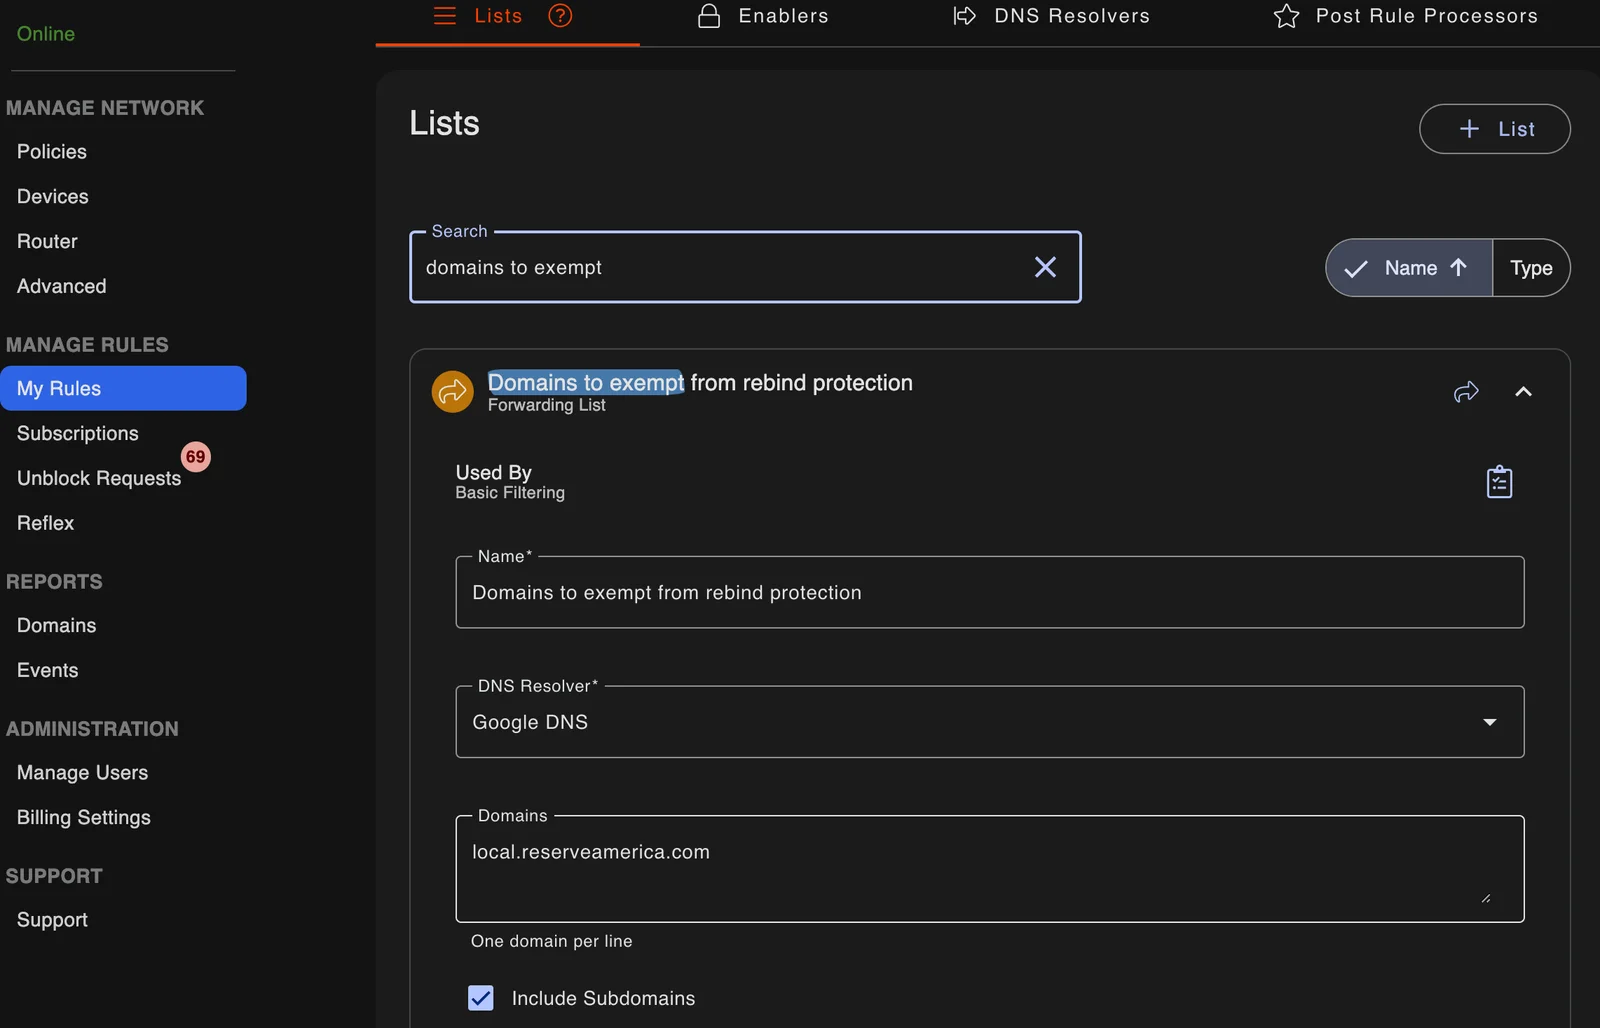Sort lists by Type
Screen dimensions: 1600x1028
pos(1531,268)
